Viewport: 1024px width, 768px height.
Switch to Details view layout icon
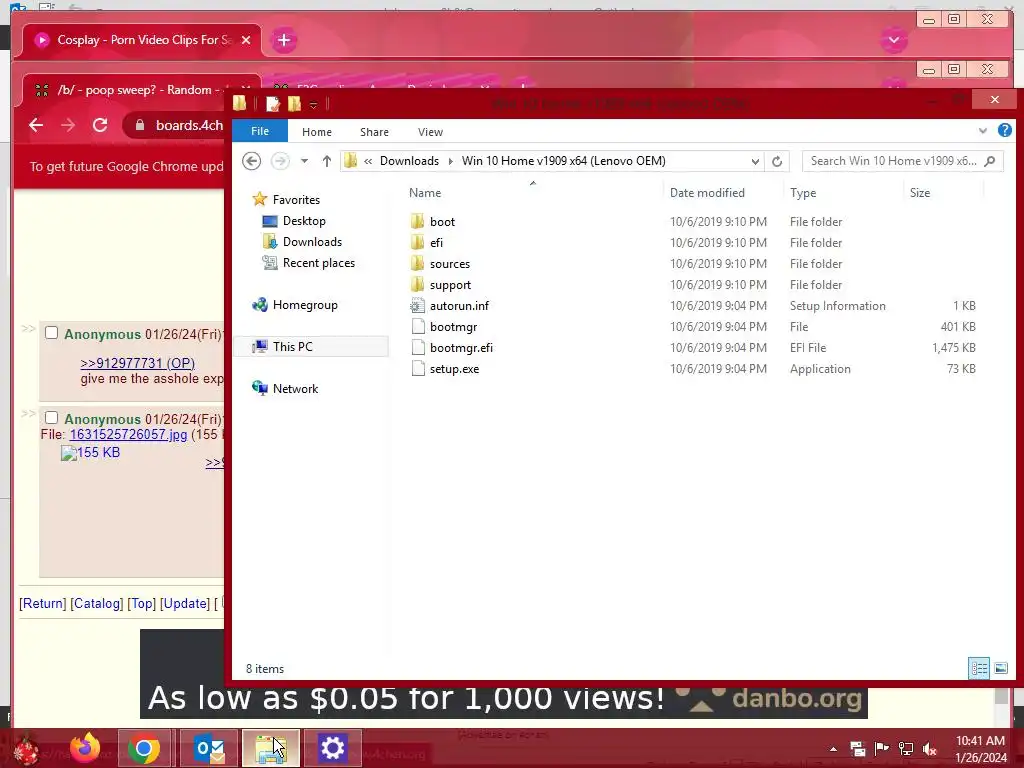(979, 668)
